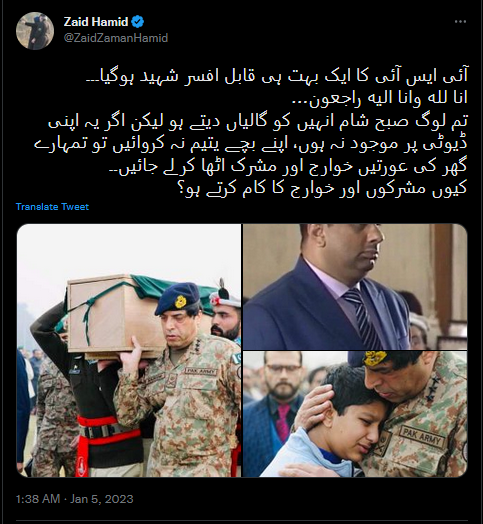Click the third line of the Urdu tweet
Viewport: 483px width, 524px height.
tap(258, 121)
